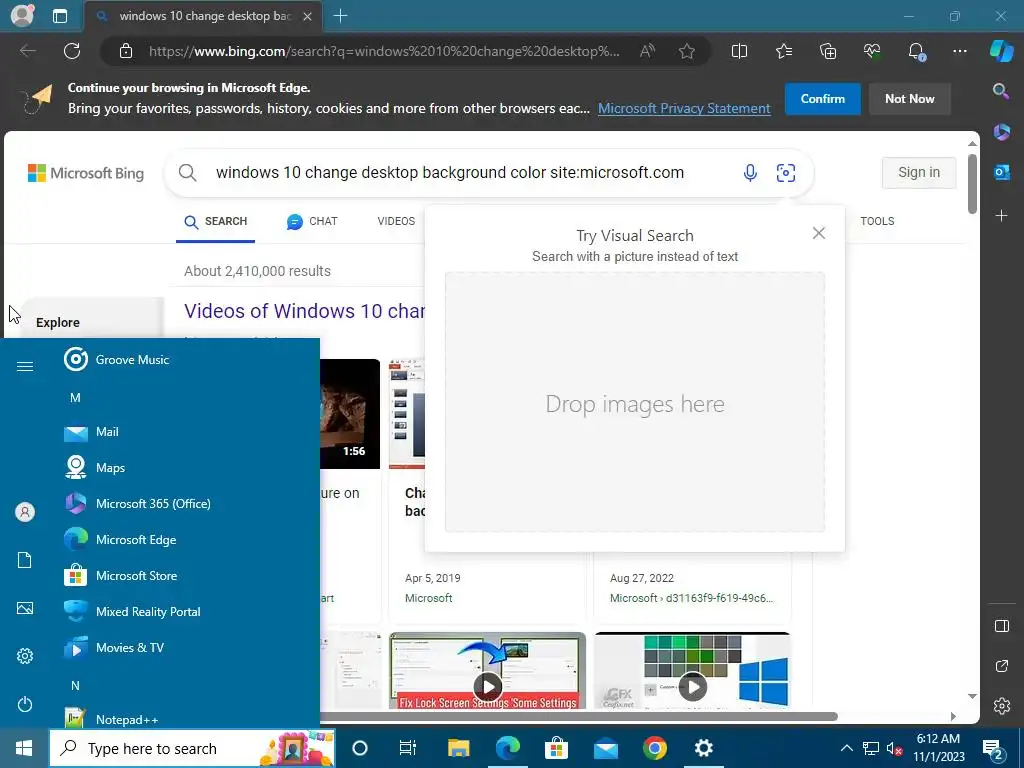Click the Drop images here area

[x=635, y=402]
